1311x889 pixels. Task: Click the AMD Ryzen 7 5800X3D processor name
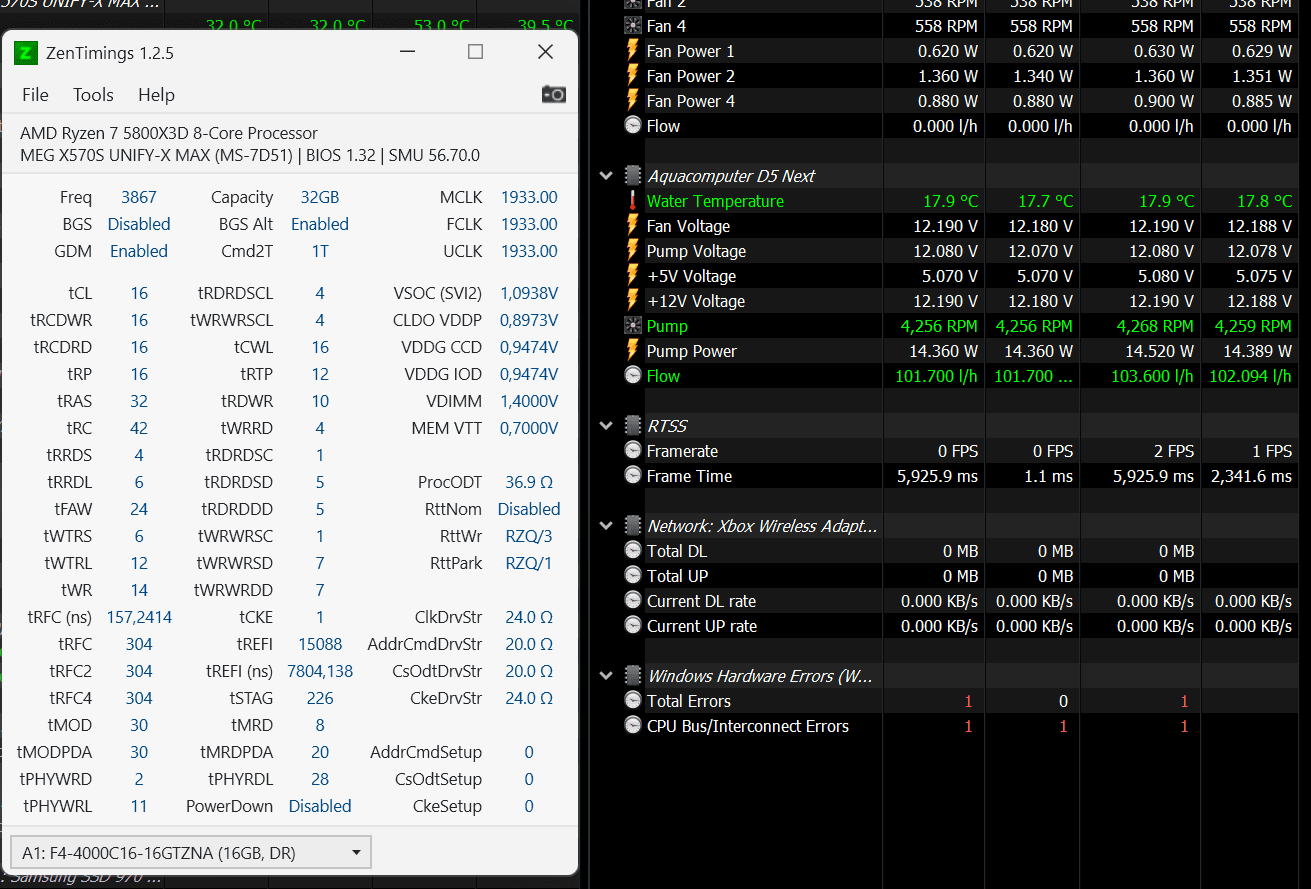[169, 133]
